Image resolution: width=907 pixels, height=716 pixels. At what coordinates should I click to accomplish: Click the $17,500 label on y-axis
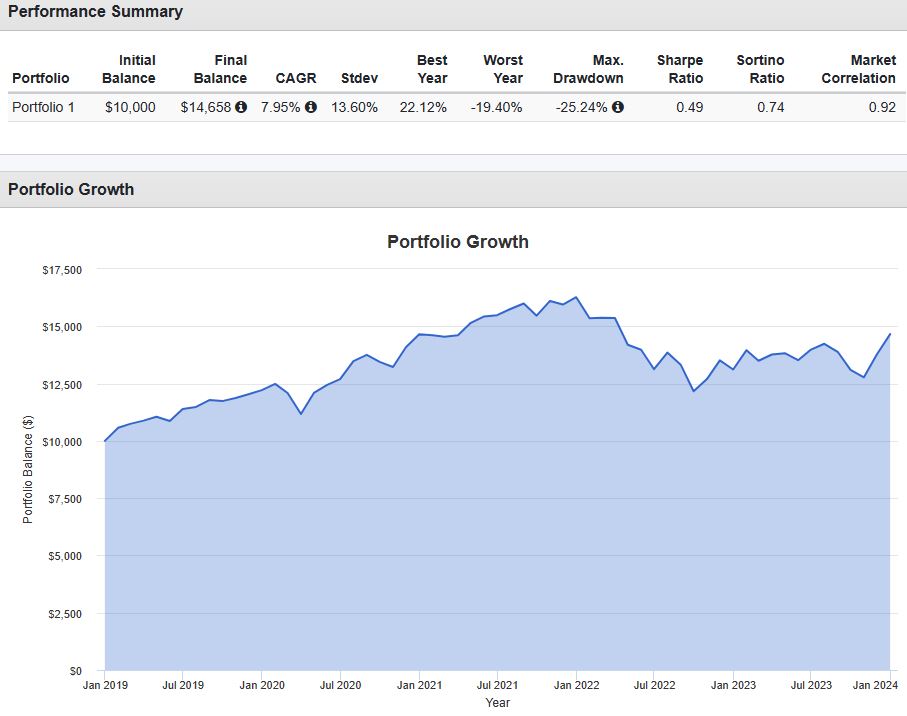(62, 270)
